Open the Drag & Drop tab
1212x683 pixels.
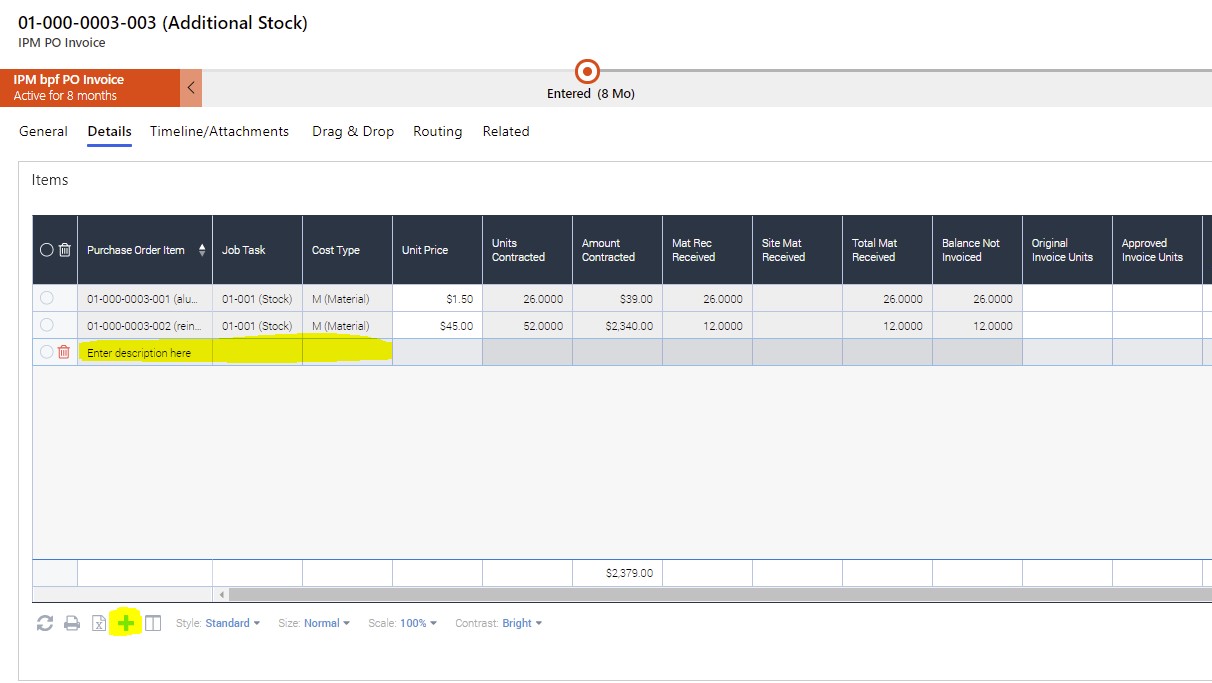[353, 131]
